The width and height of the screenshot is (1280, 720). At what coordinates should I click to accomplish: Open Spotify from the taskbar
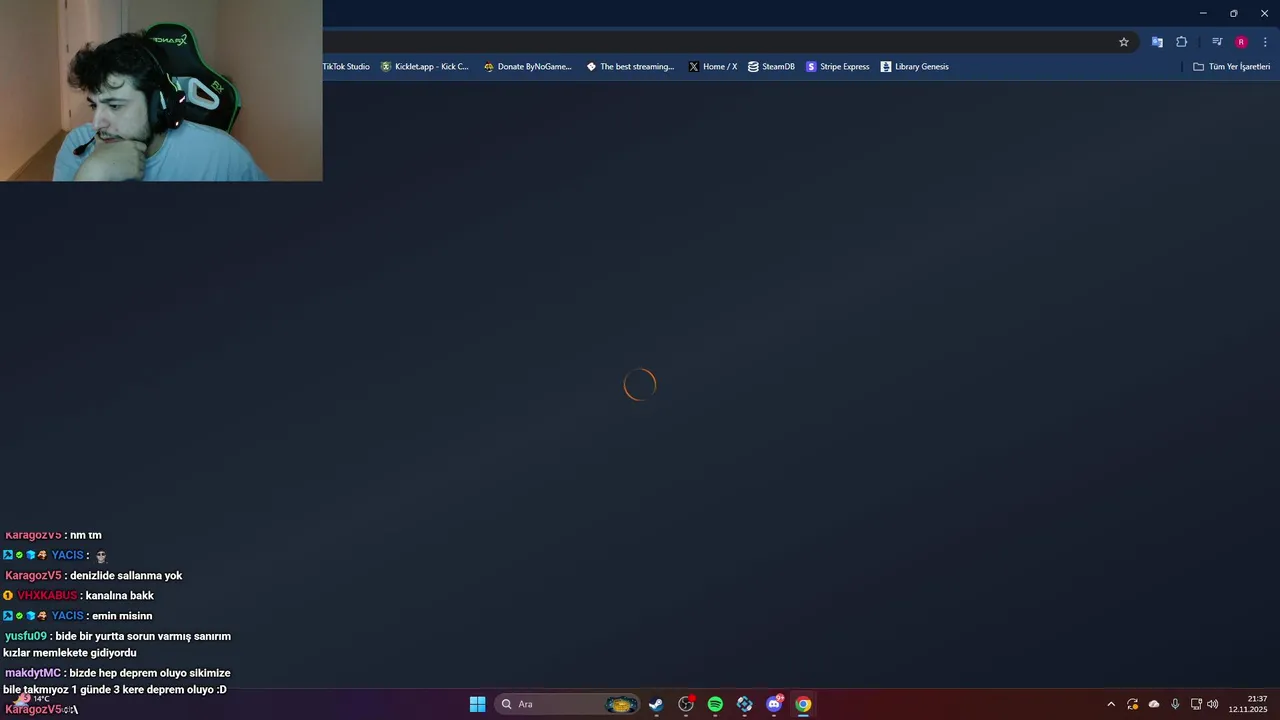pos(715,704)
